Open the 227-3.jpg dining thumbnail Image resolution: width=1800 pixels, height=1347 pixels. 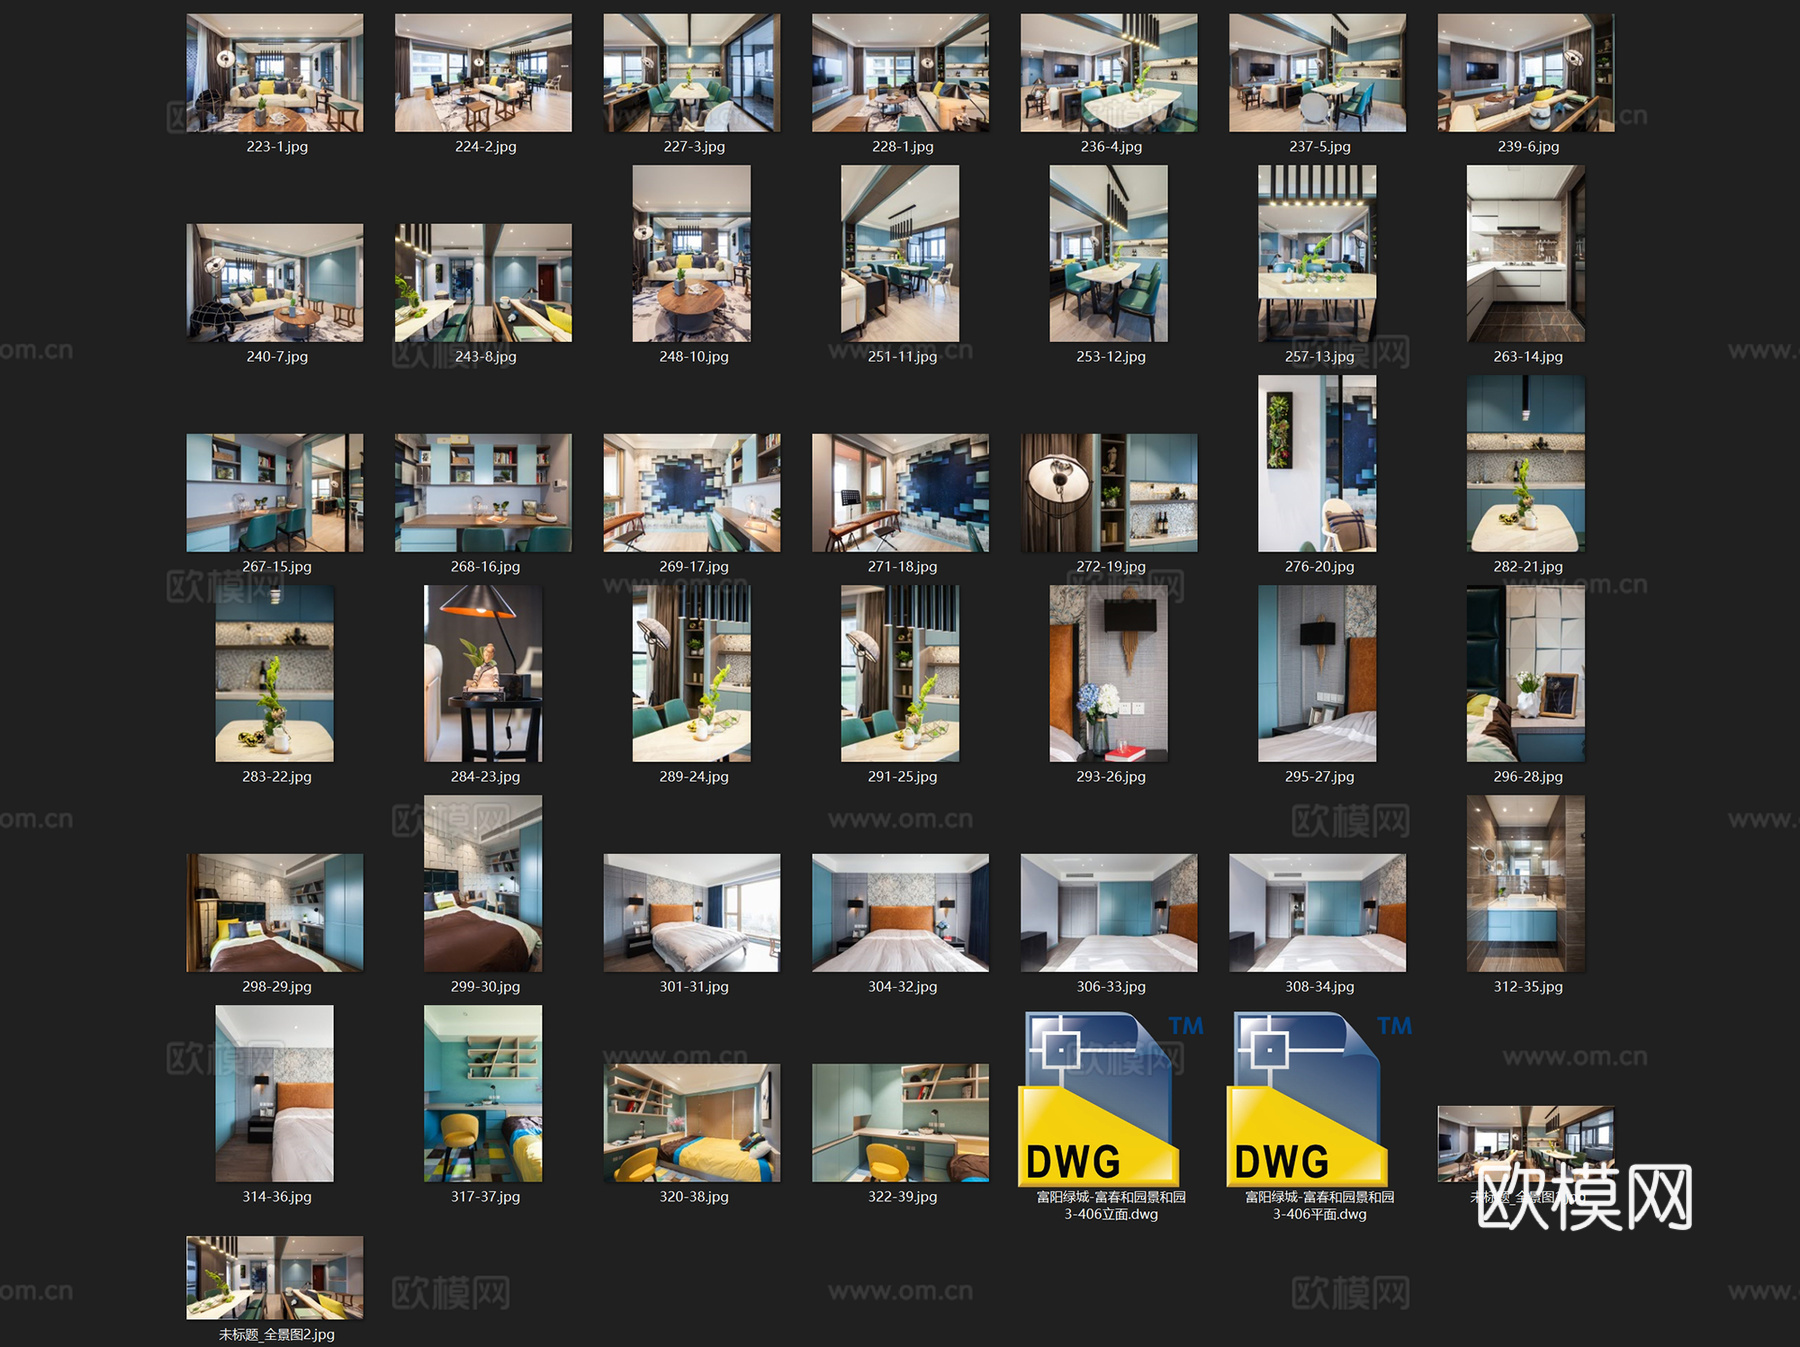692,73
